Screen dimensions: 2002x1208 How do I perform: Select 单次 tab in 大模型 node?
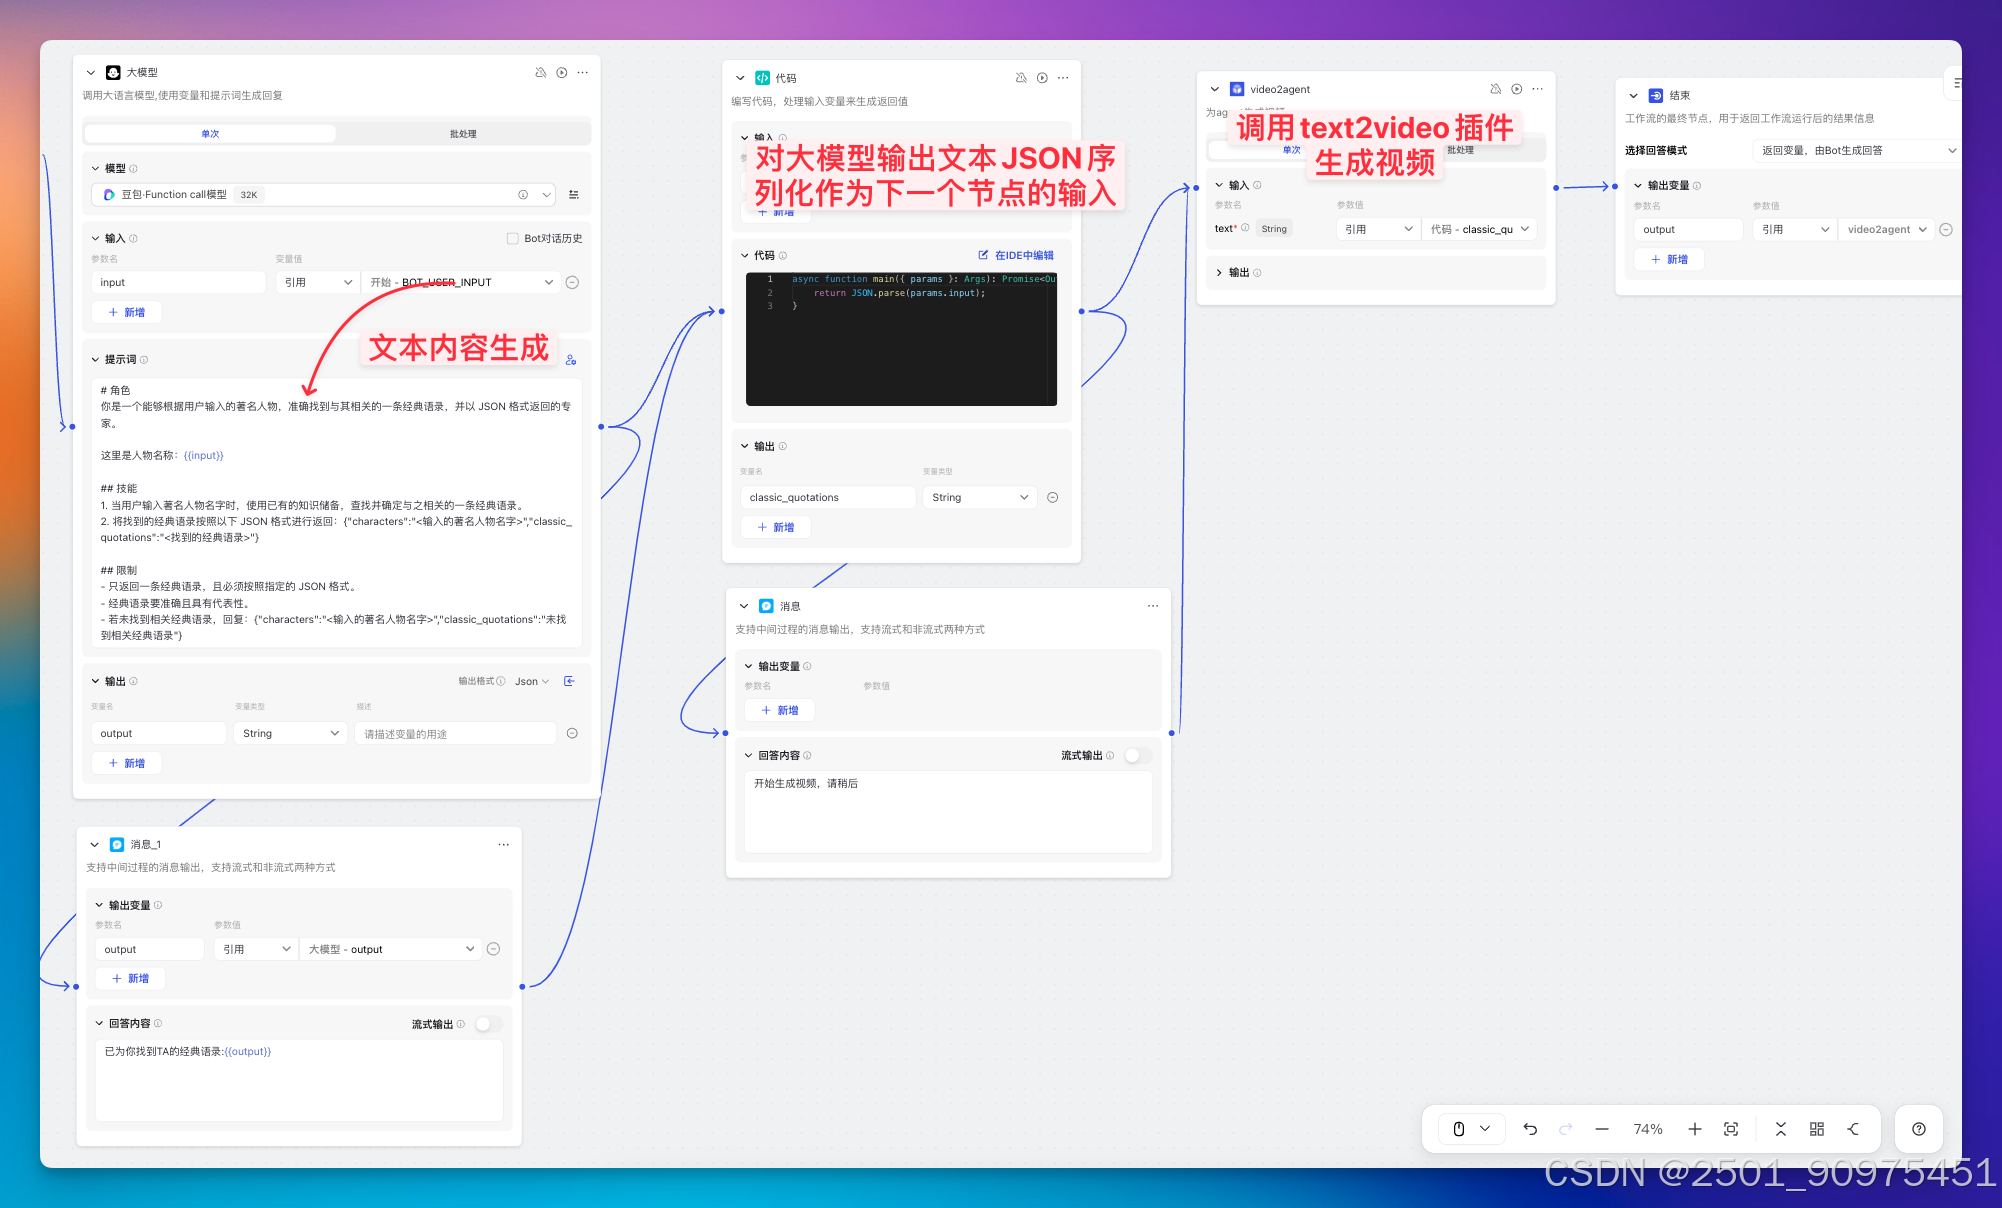210,134
